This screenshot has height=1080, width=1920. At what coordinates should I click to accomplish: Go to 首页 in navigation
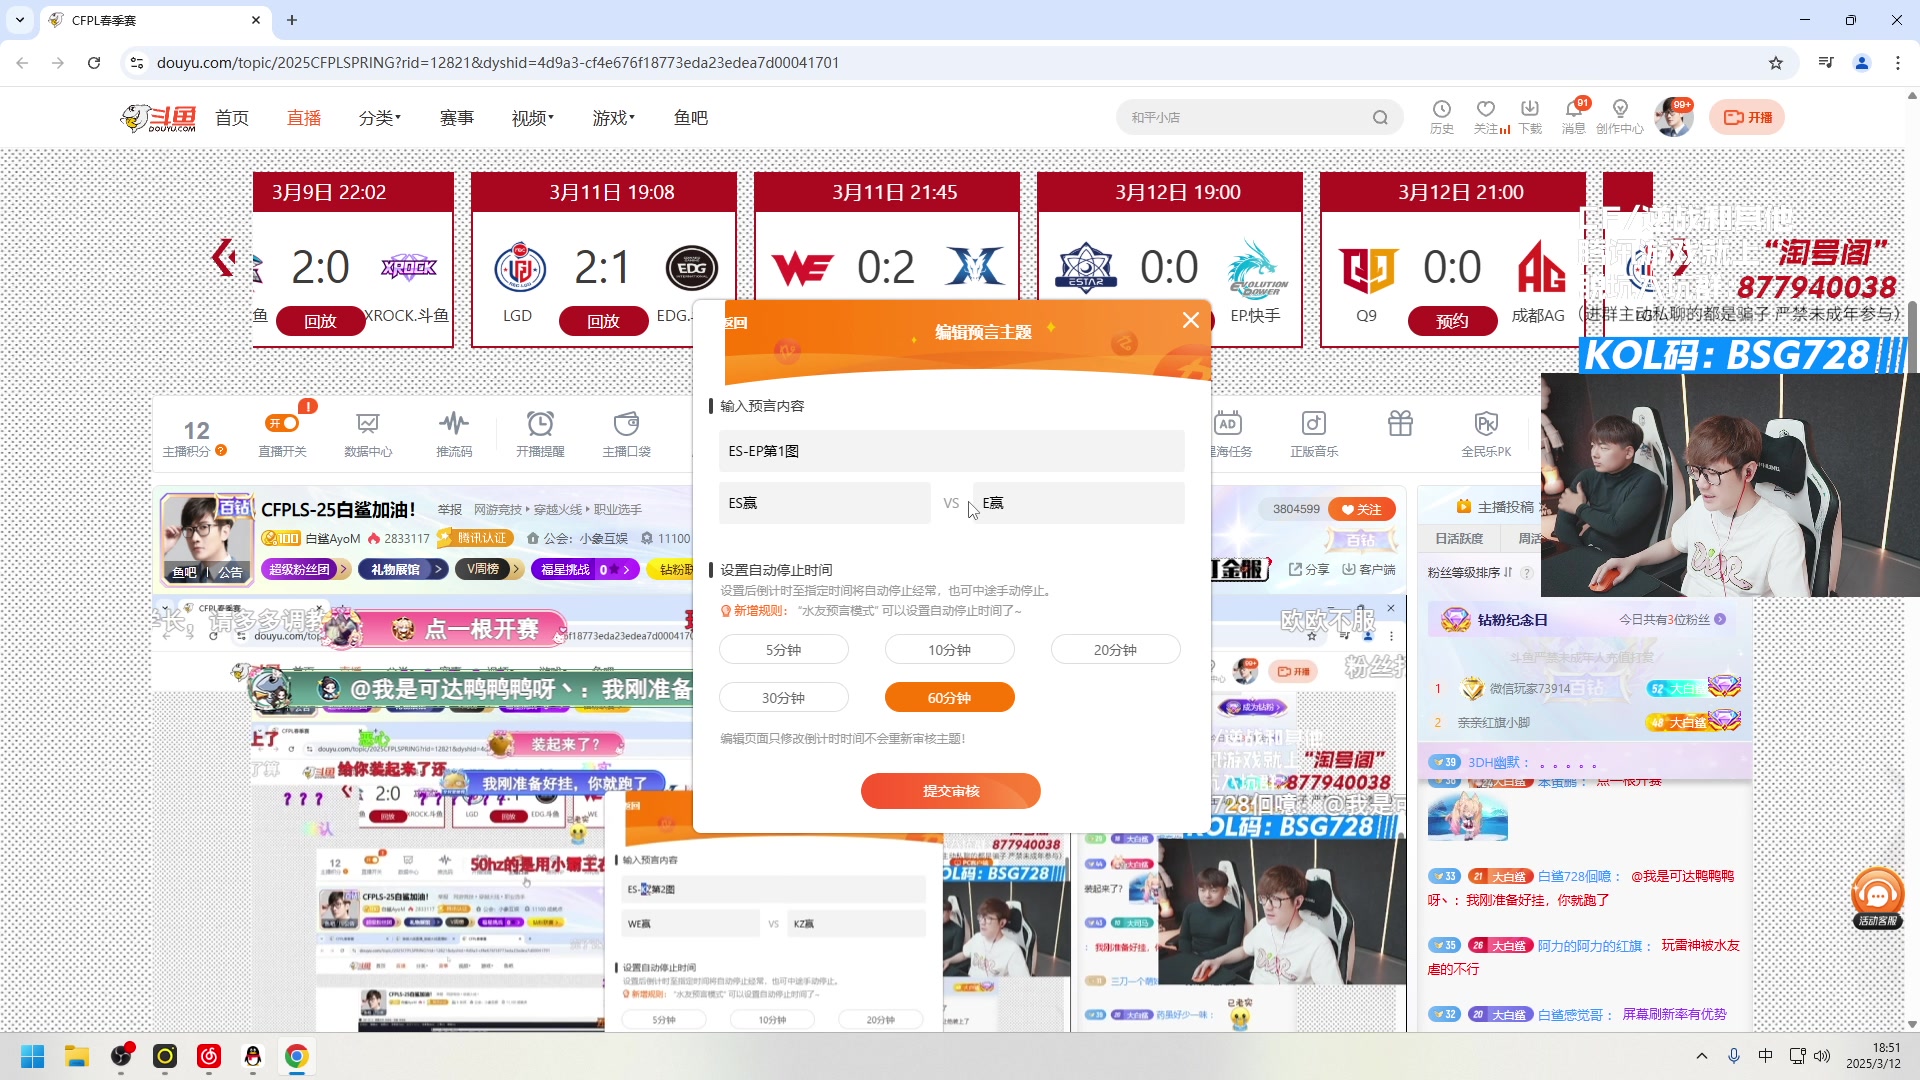(232, 118)
